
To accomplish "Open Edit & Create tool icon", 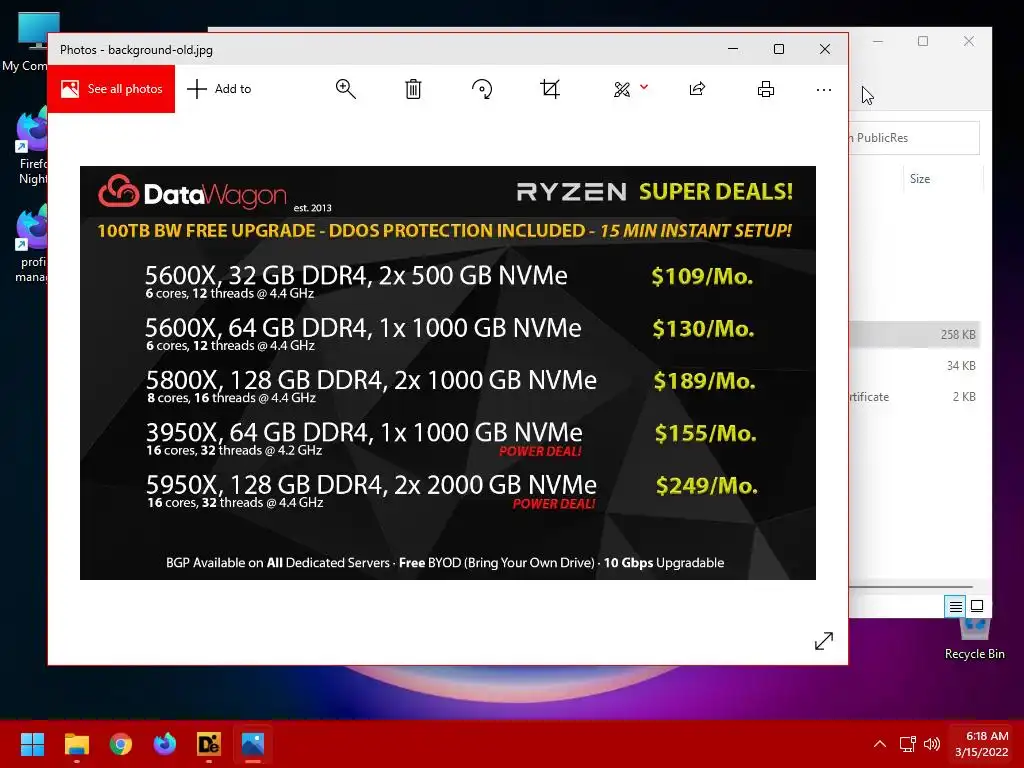I will tap(622, 89).
